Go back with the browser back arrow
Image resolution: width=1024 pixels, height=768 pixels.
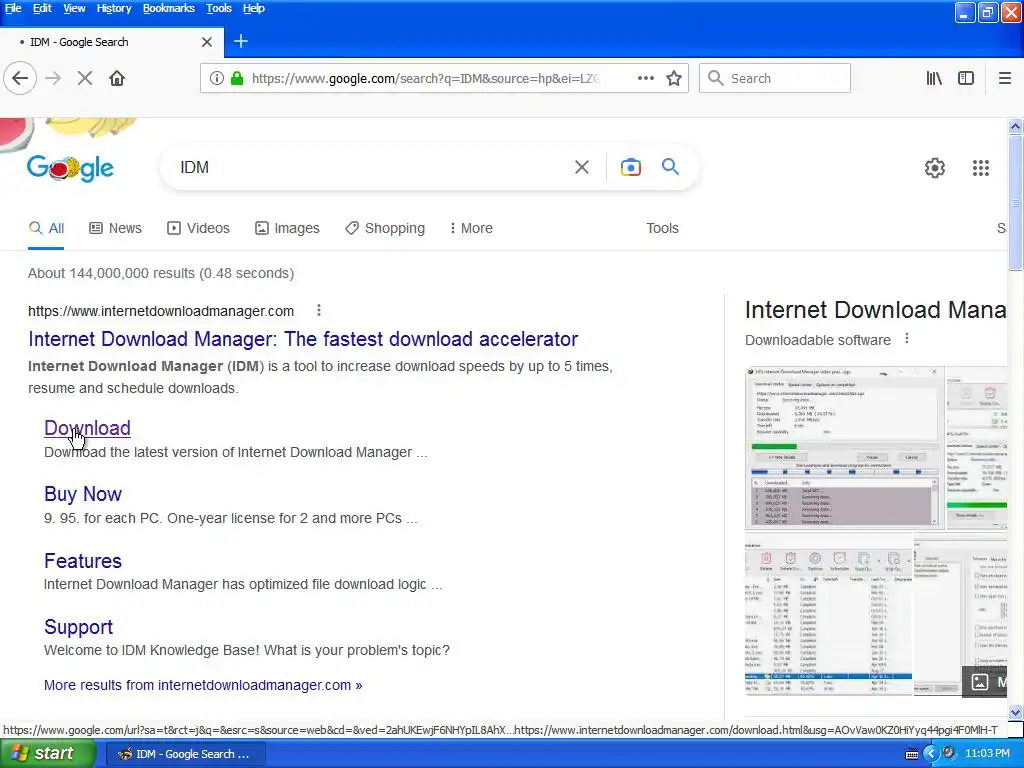20,78
